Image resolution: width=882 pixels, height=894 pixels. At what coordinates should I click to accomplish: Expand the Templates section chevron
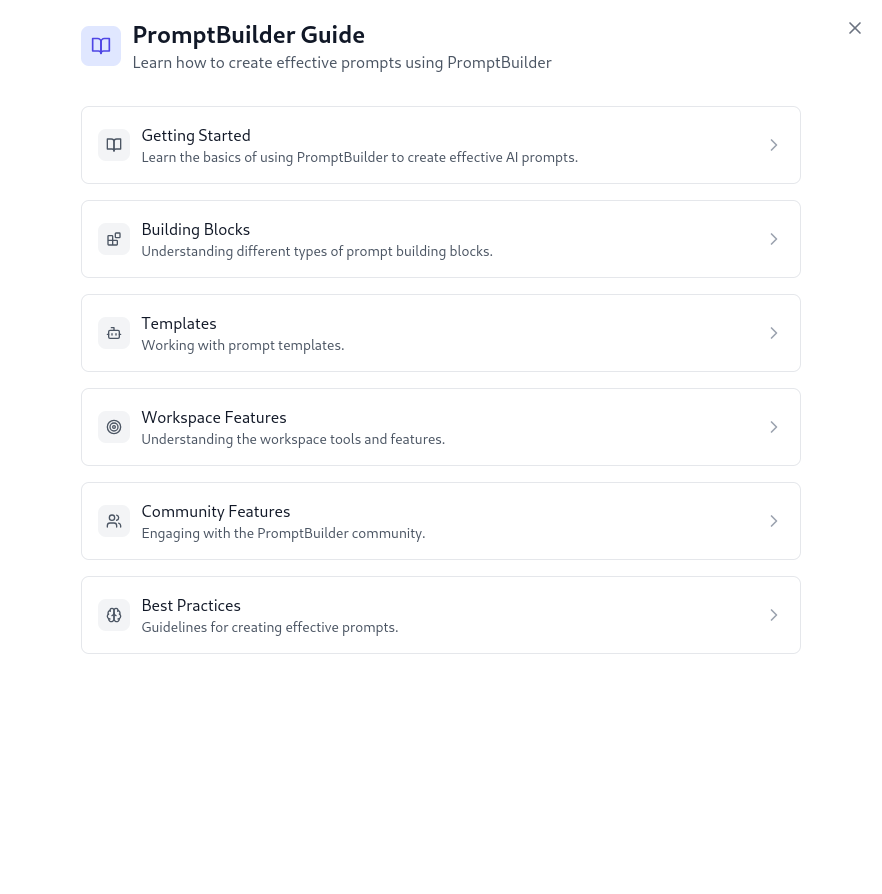(774, 333)
